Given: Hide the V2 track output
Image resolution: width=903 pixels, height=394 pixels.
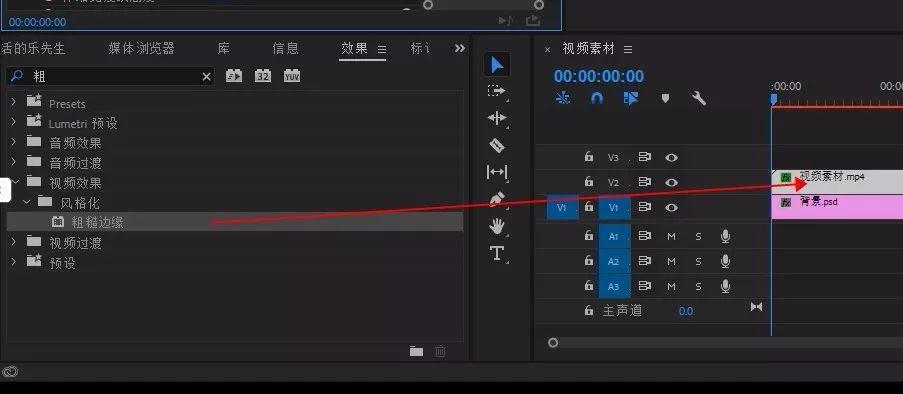Looking at the screenshot, I should [671, 183].
